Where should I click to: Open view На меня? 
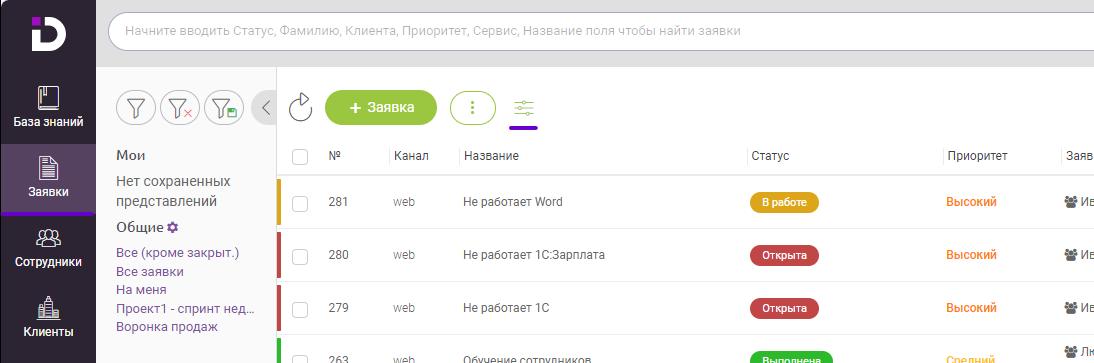coord(141,289)
